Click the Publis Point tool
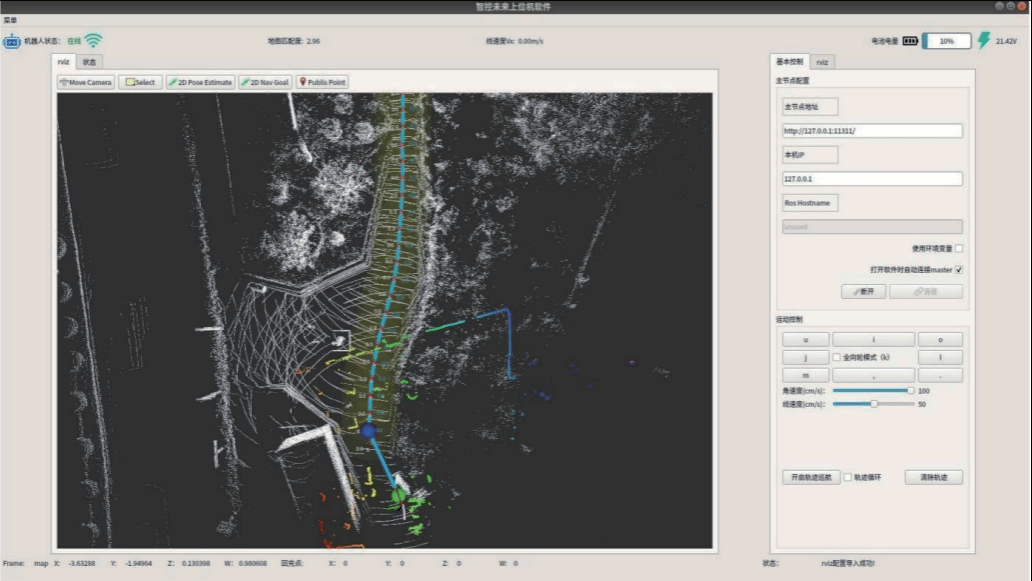 tap(323, 82)
